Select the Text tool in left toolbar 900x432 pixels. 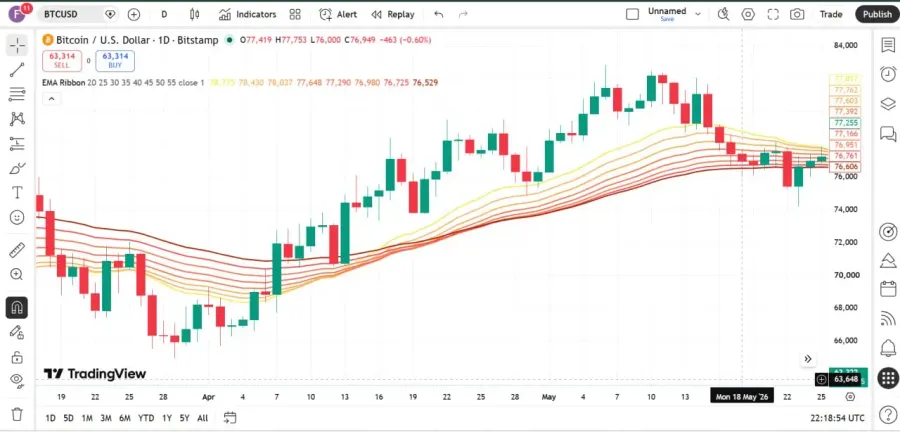tap(17, 193)
